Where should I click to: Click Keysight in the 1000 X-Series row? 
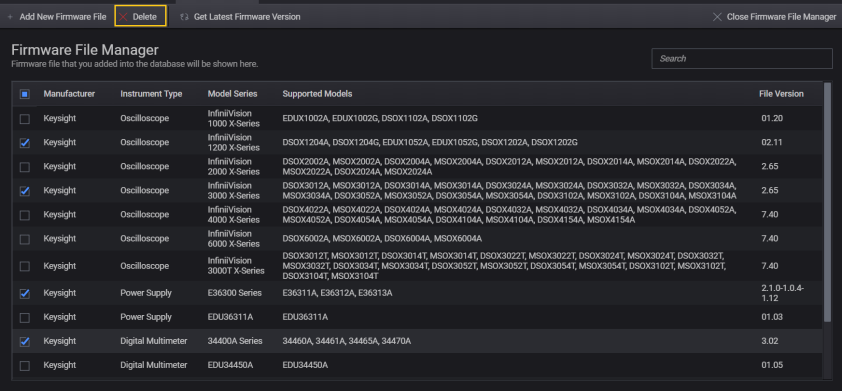pos(60,118)
